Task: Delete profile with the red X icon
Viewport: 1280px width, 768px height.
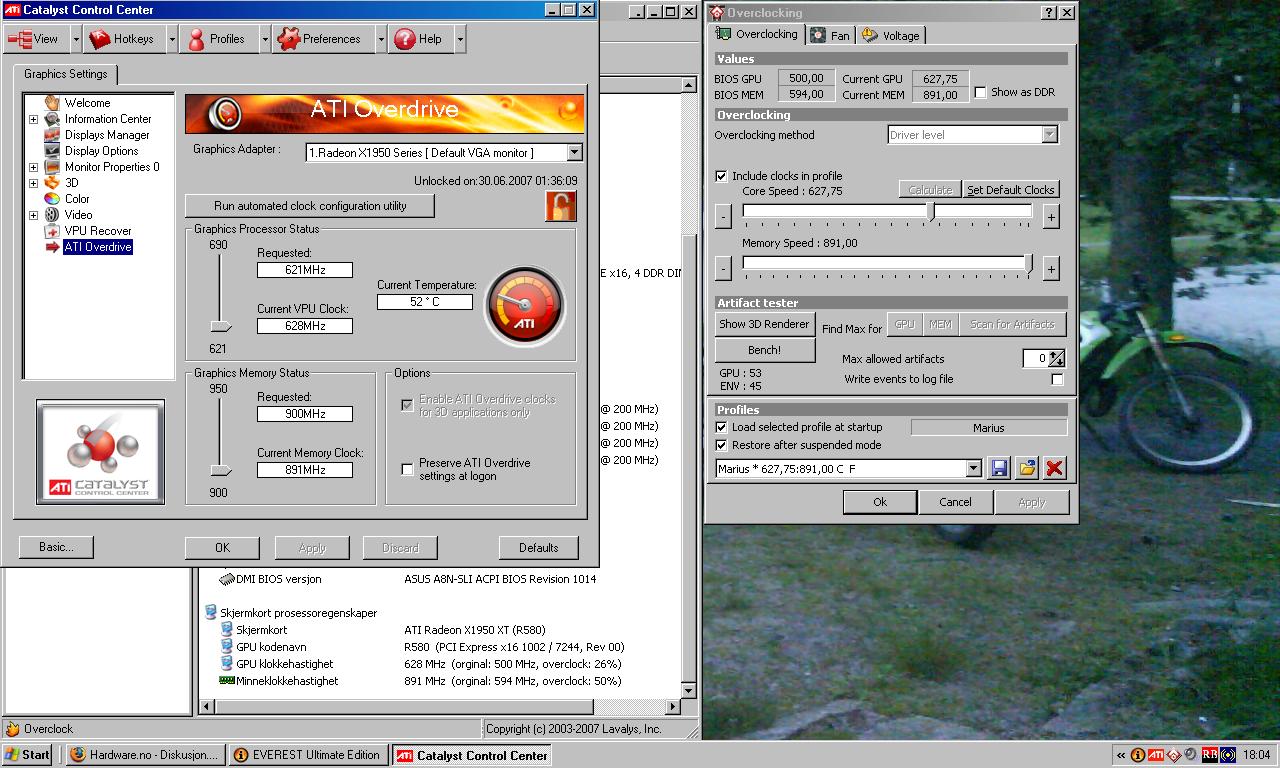Action: click(x=1054, y=468)
